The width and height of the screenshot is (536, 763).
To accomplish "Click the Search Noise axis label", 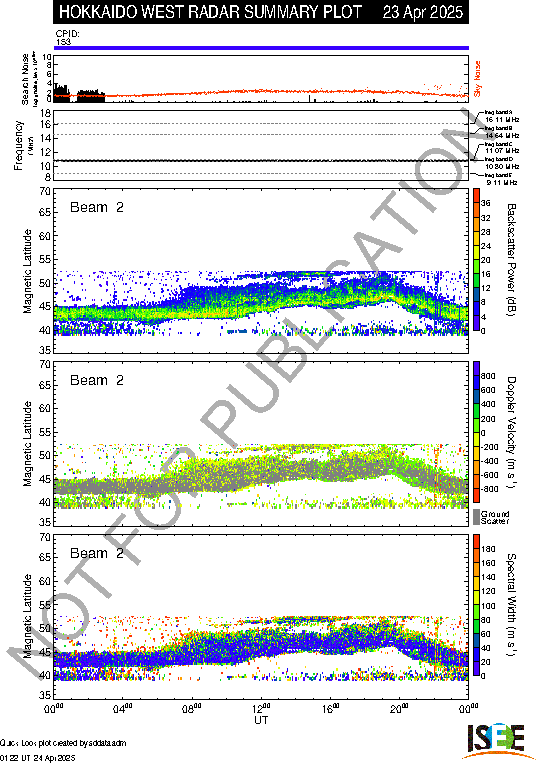I will click(25, 79).
